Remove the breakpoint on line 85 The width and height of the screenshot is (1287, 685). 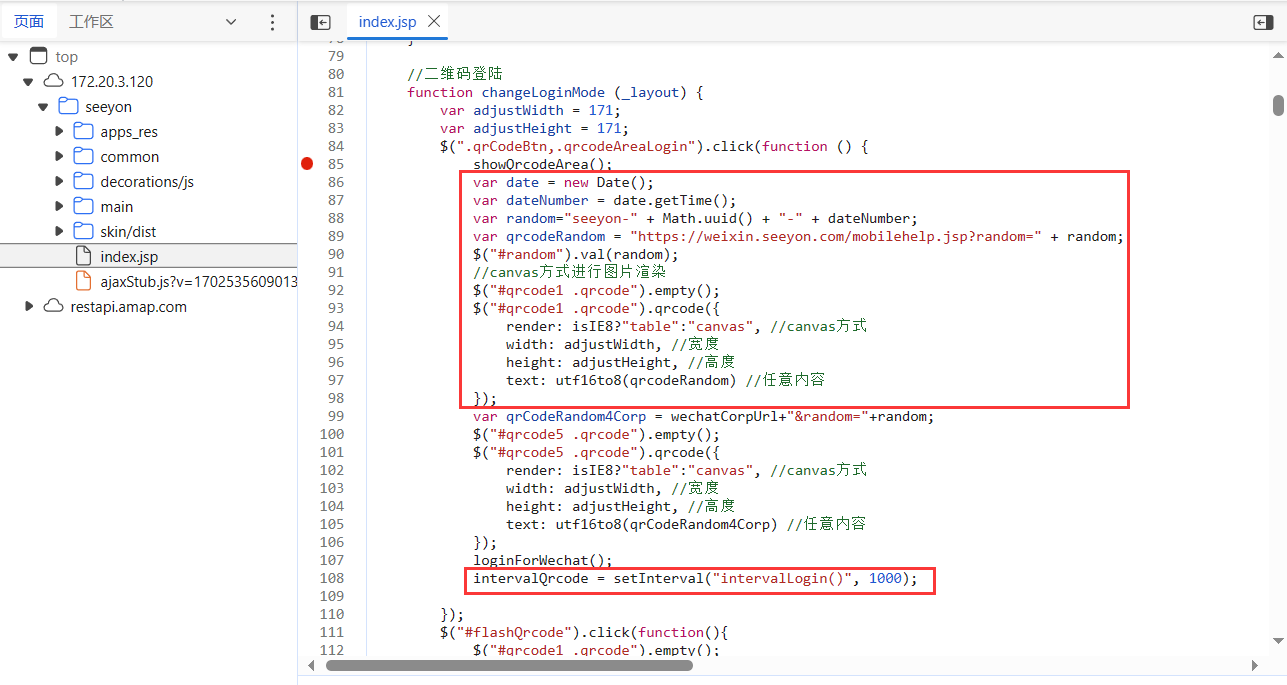(308, 164)
